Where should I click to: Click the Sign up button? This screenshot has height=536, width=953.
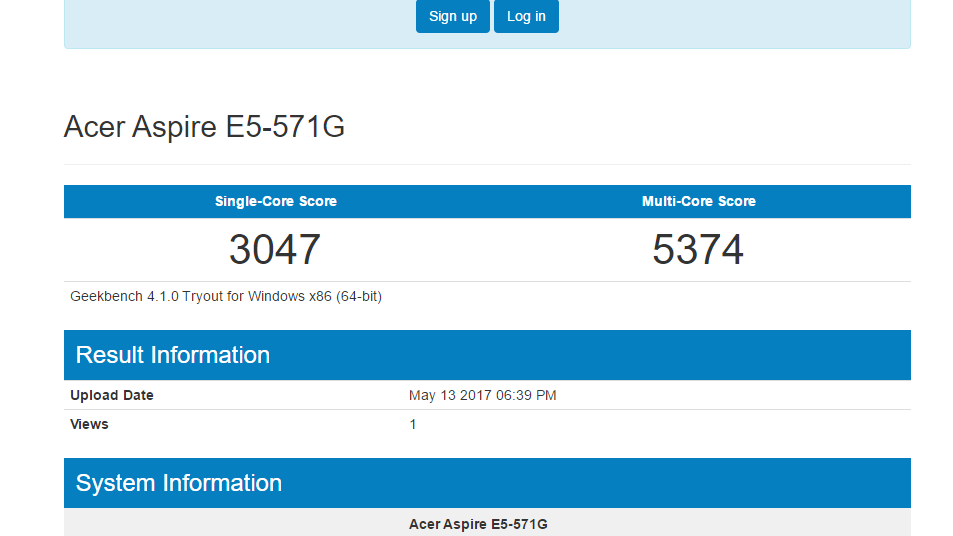(453, 16)
